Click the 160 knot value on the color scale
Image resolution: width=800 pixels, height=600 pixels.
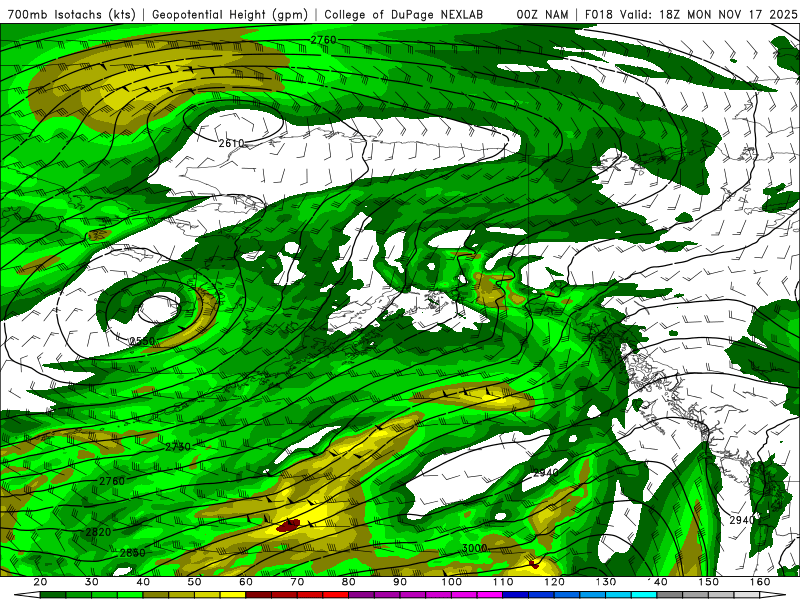click(760, 582)
